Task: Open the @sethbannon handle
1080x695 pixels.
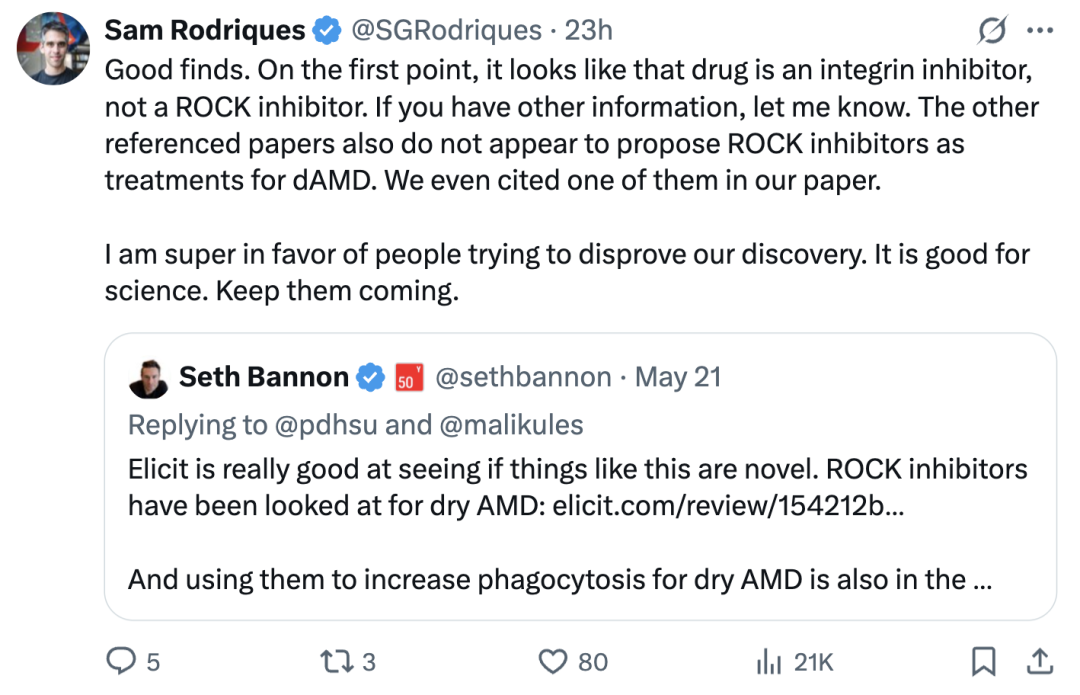Action: pyautogui.click(x=524, y=377)
